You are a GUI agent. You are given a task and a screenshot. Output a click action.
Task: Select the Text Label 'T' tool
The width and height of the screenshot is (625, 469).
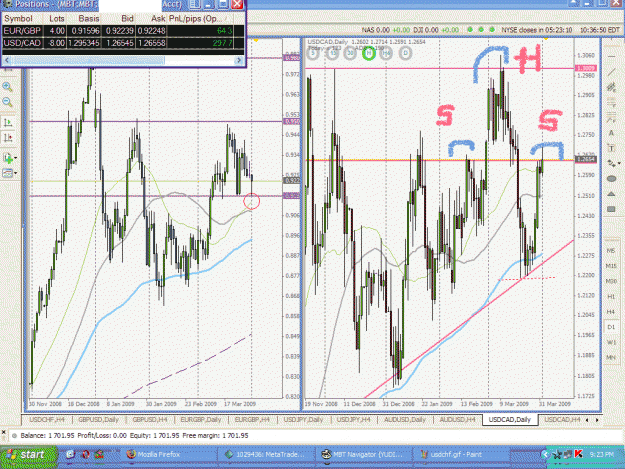click(x=611, y=148)
